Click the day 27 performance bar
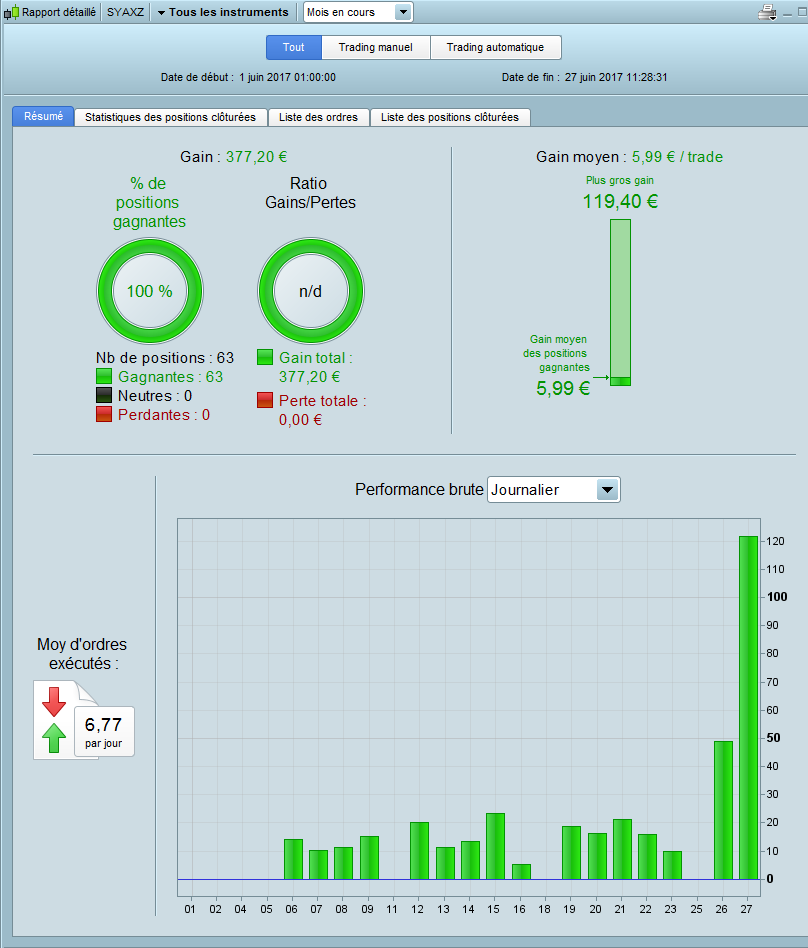Viewport: 808px width, 948px height. [x=748, y=707]
